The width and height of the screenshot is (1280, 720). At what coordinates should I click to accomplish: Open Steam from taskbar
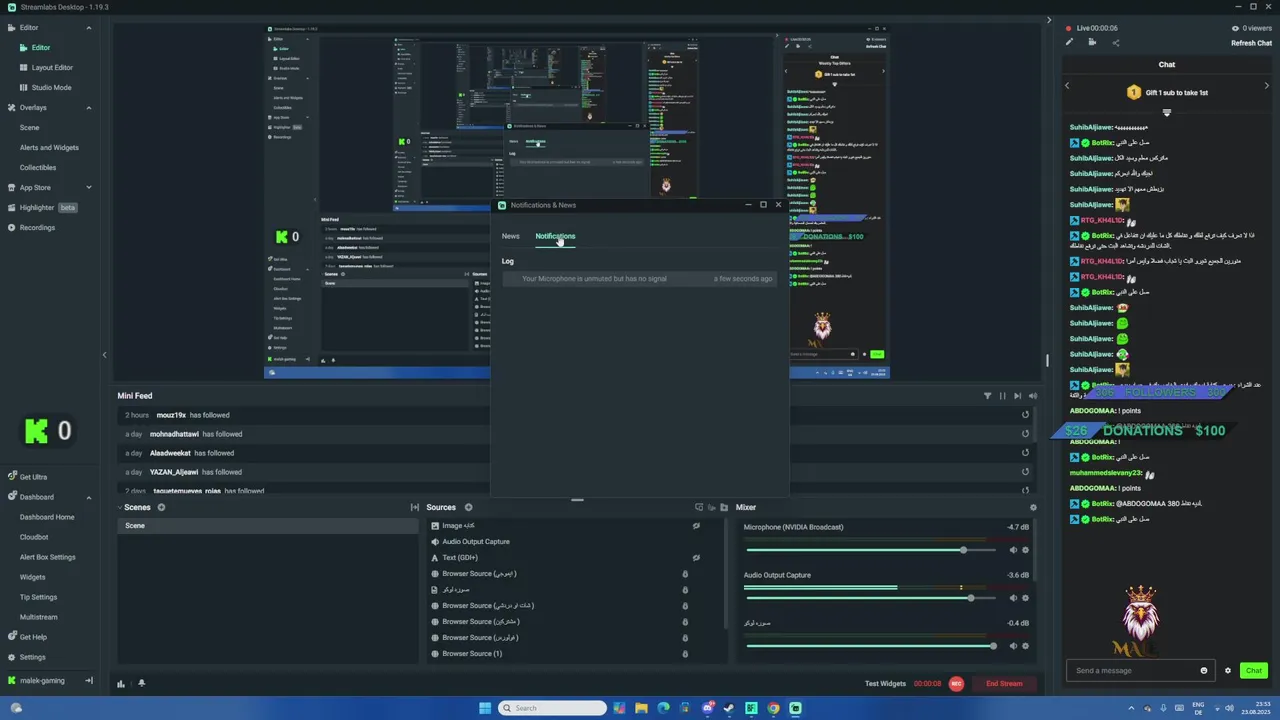[x=729, y=708]
